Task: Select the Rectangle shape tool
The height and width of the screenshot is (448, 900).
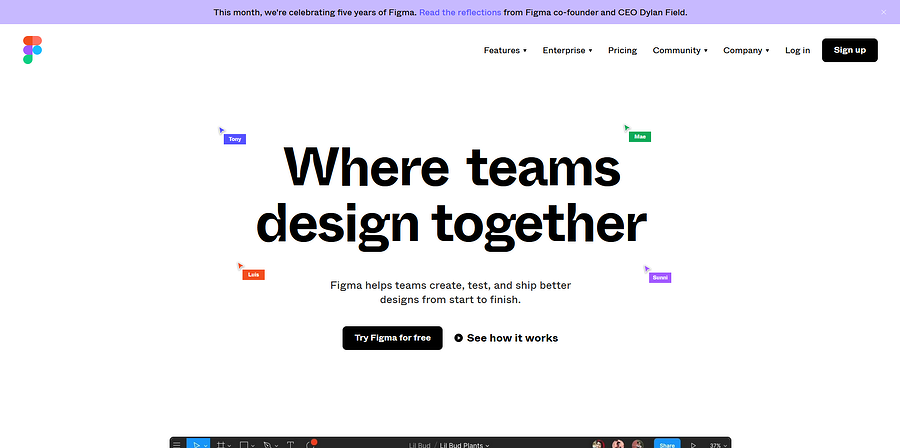Action: click(x=244, y=443)
